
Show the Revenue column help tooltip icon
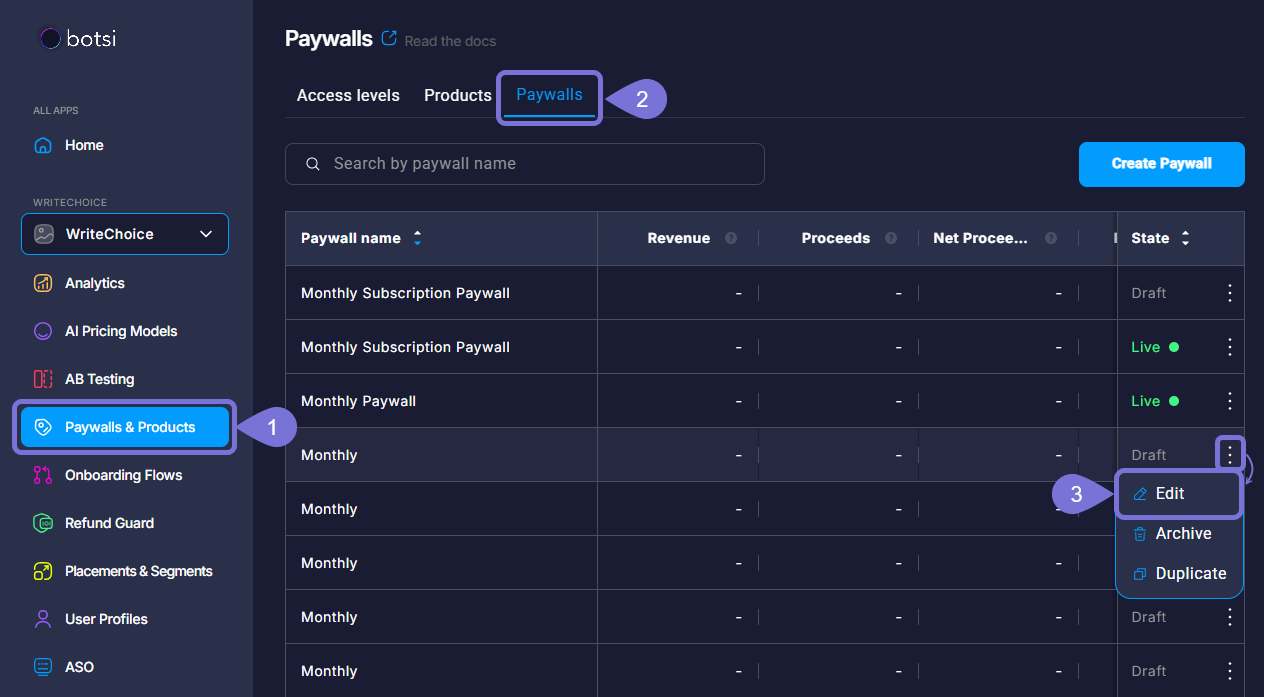(730, 238)
